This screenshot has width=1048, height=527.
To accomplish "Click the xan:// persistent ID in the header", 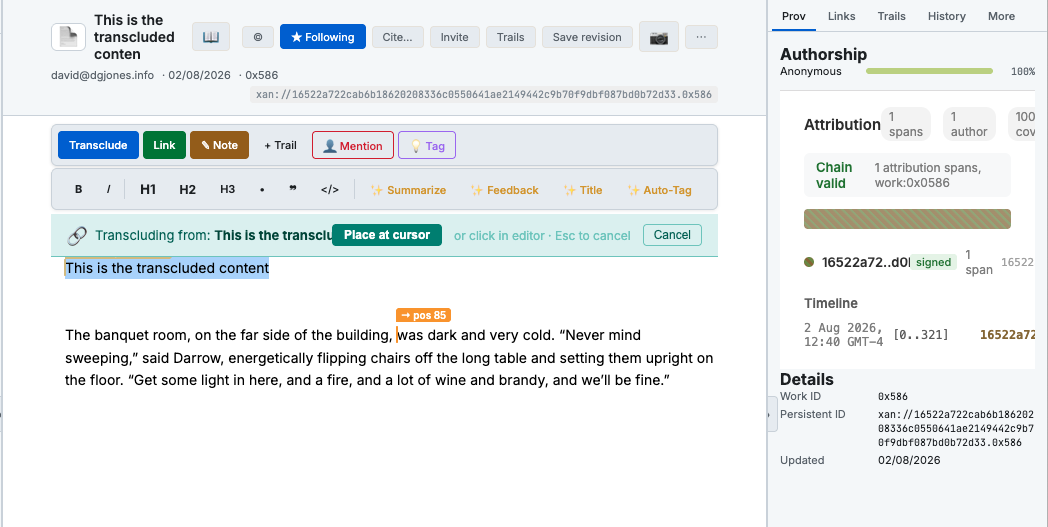I will pos(484,94).
